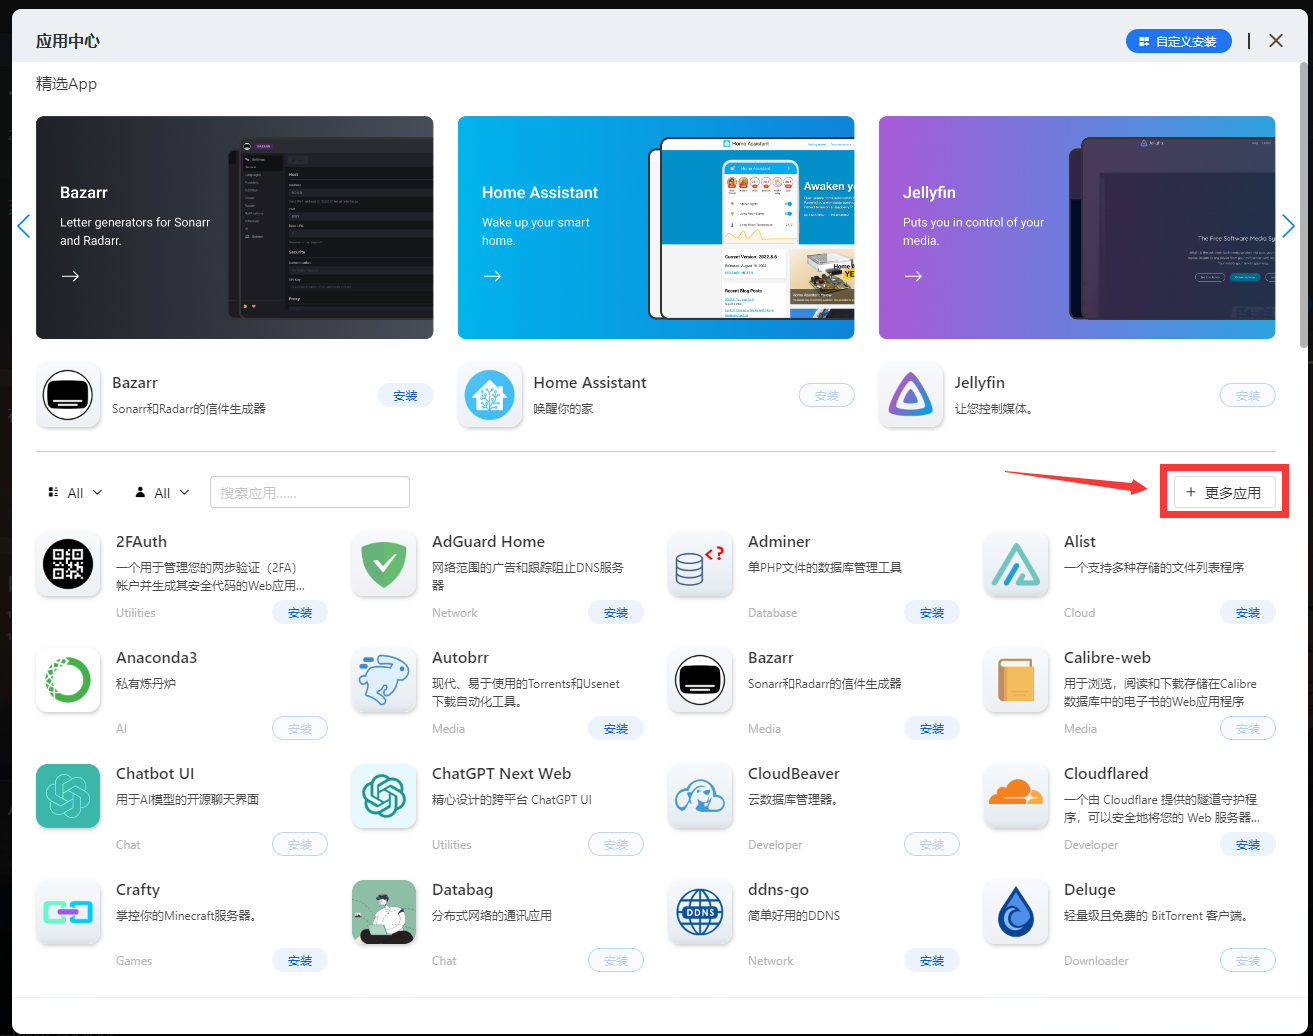Open the Alist app icon
The width and height of the screenshot is (1313, 1036).
(1016, 564)
